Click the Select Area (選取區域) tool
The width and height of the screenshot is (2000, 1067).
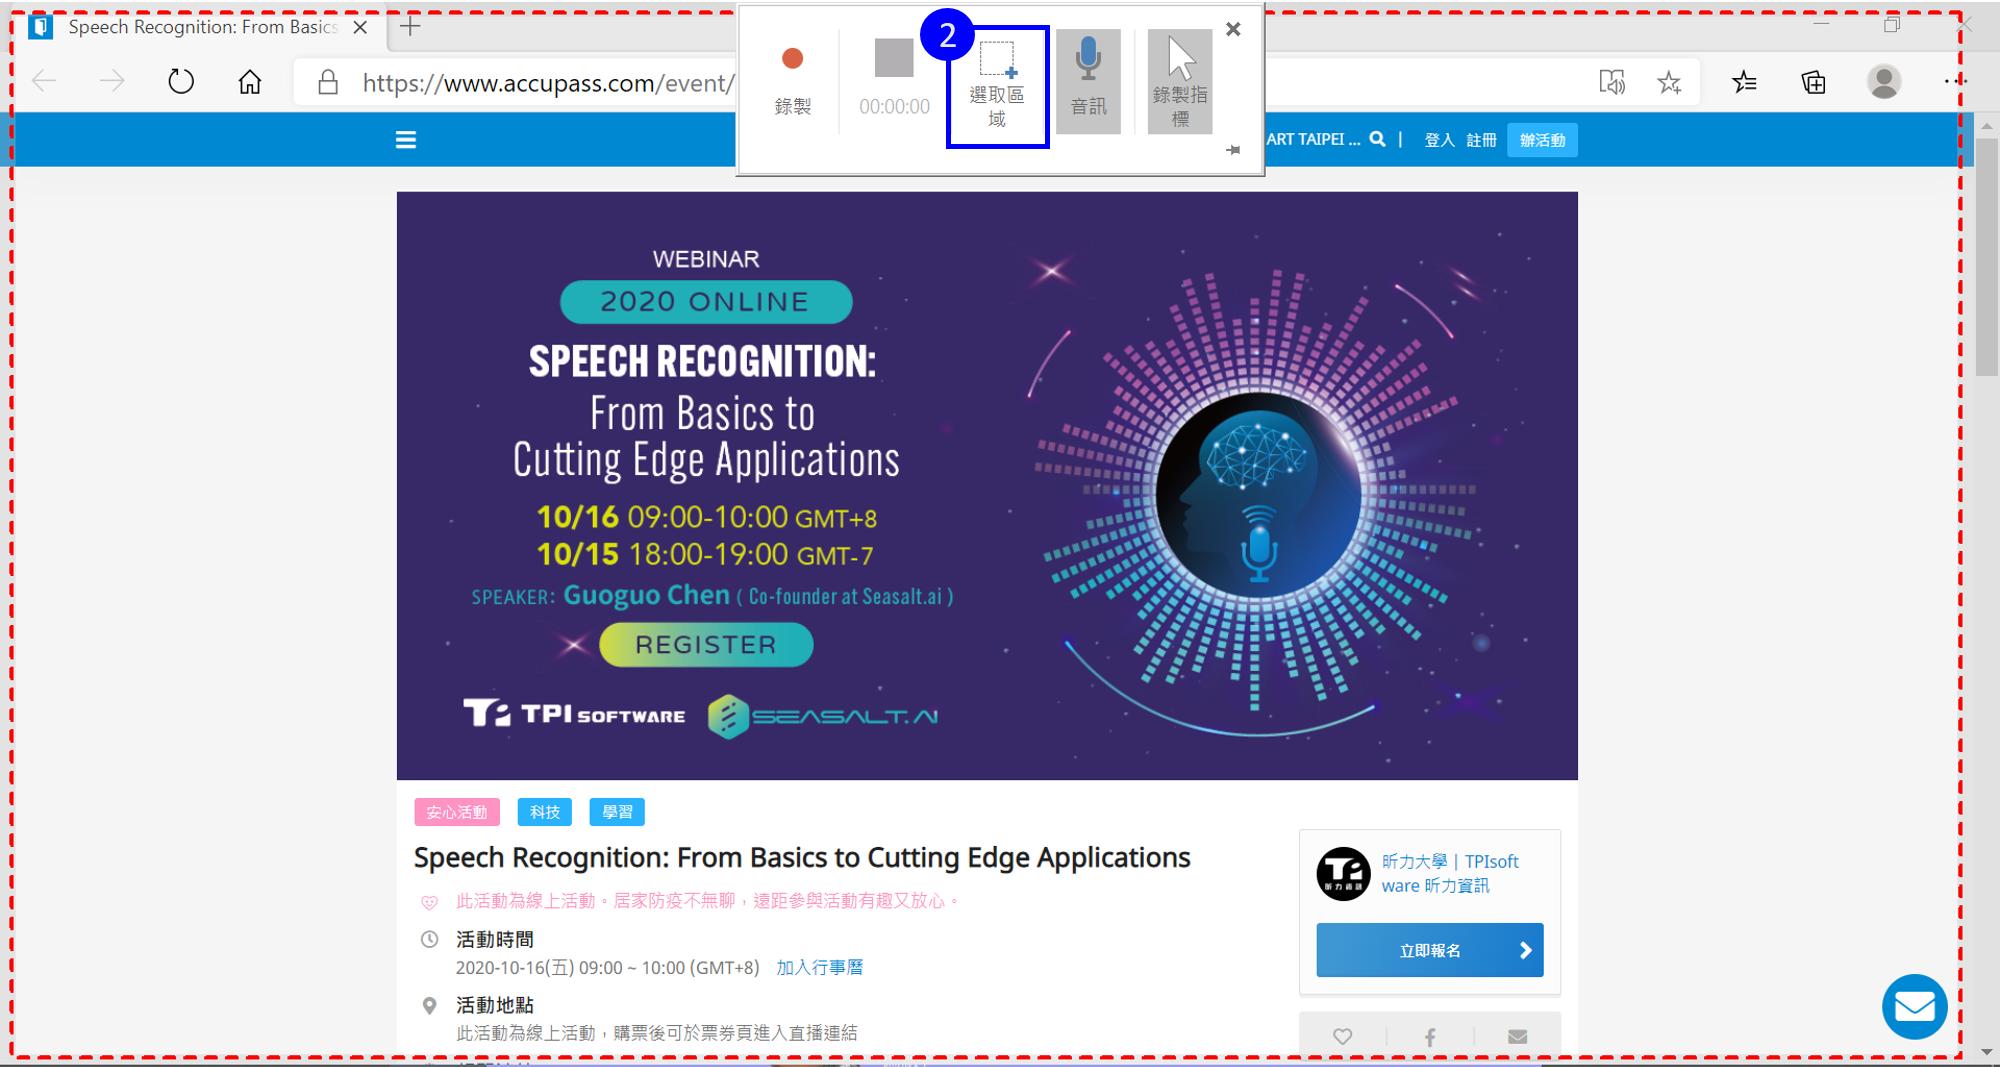pos(997,87)
